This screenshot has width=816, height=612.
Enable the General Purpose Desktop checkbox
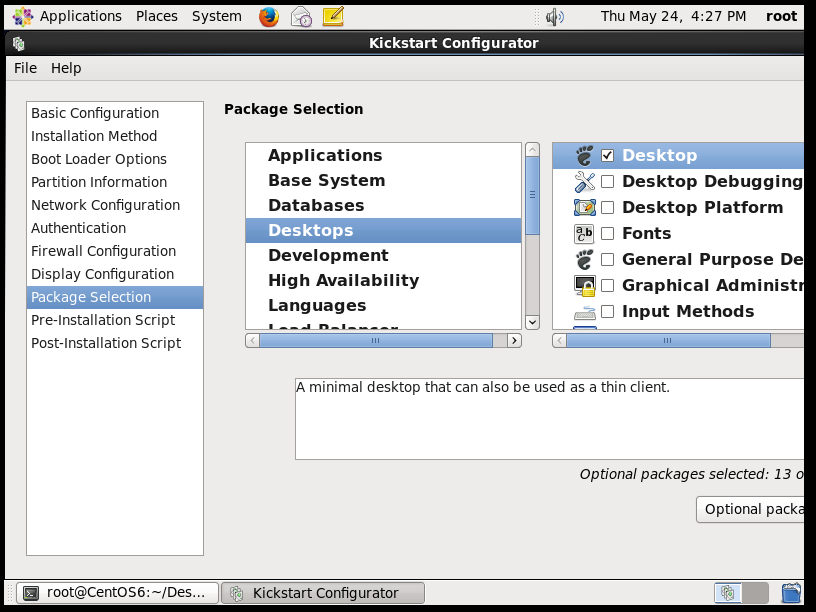point(607,259)
